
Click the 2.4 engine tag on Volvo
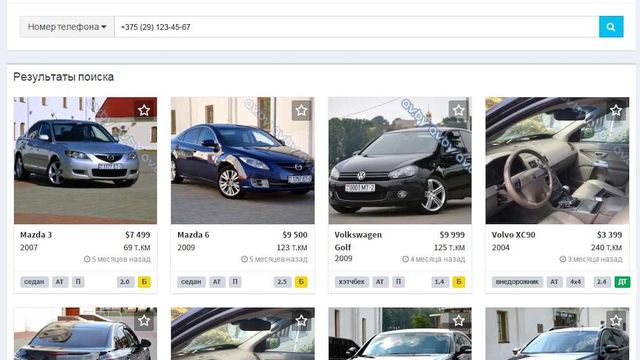pos(602,282)
